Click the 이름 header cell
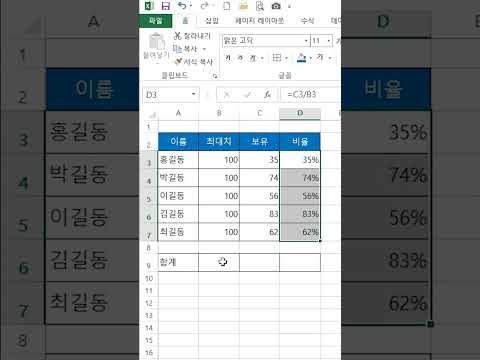480x360 pixels. 178,141
